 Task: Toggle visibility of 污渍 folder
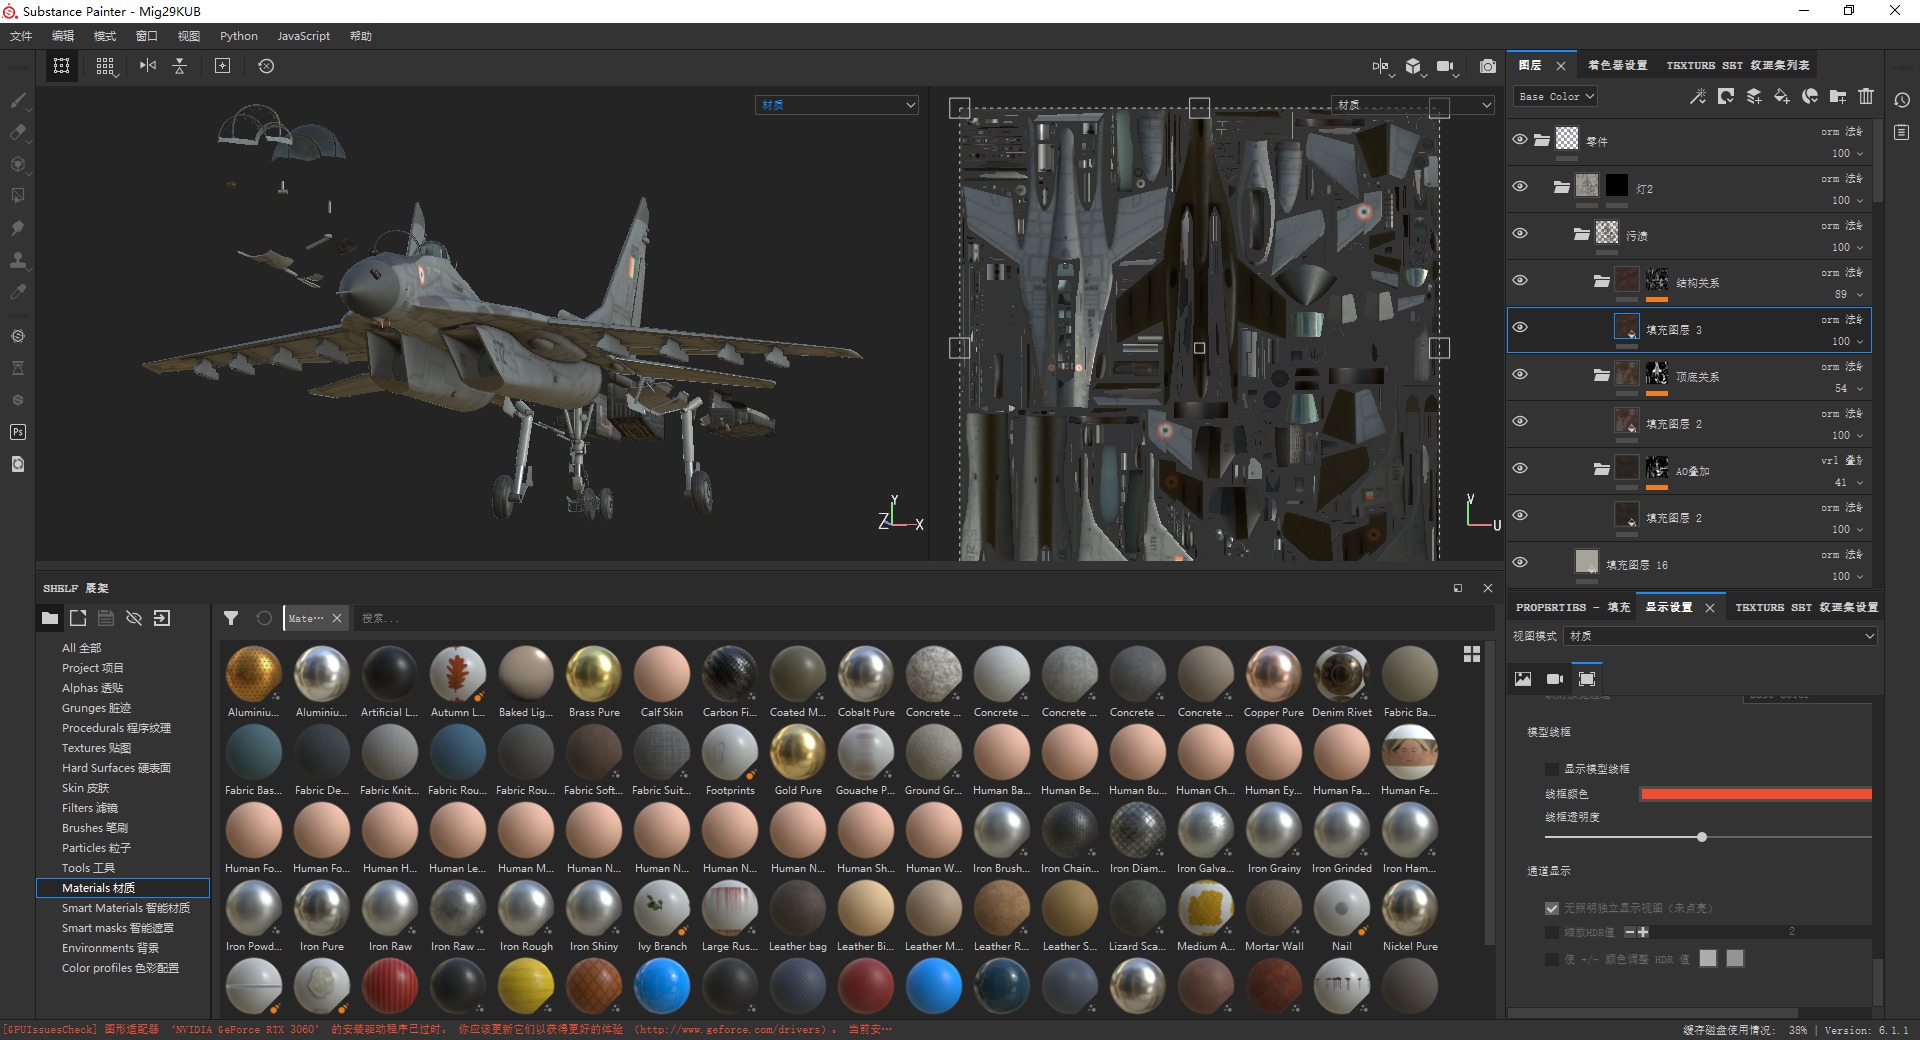tap(1520, 234)
